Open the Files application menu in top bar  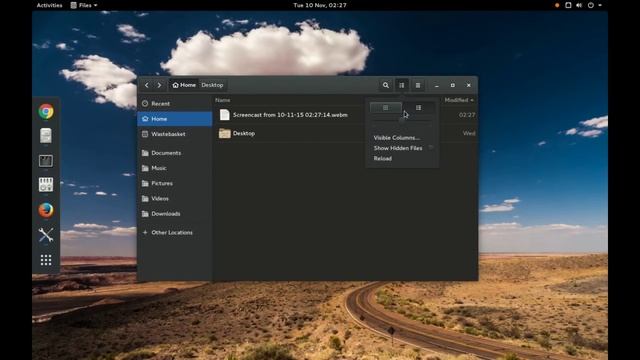click(84, 5)
